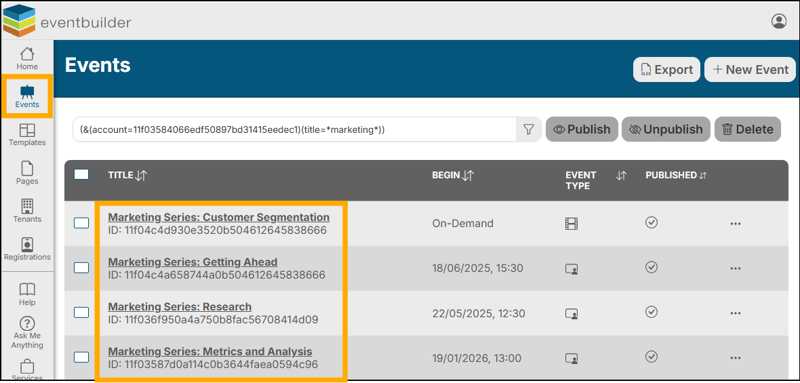Open Ask Me Anything in the sidebar
The image size is (800, 383).
pos(27,333)
